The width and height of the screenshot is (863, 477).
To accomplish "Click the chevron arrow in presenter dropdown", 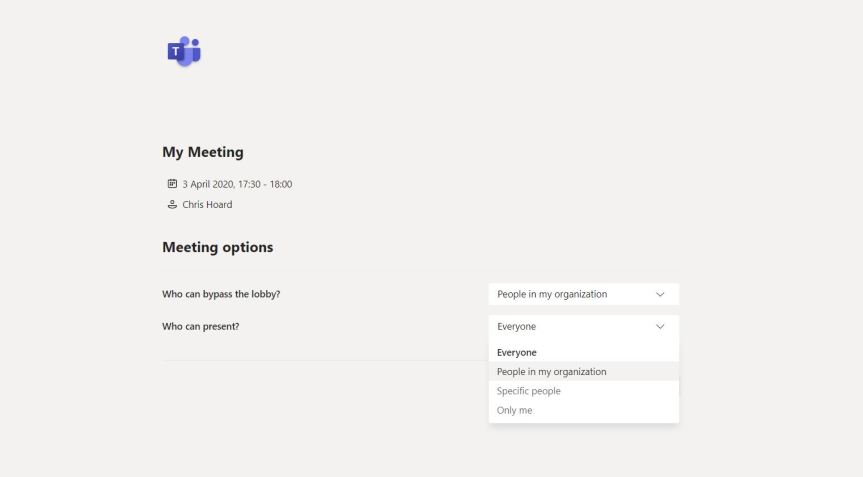I will (x=659, y=326).
